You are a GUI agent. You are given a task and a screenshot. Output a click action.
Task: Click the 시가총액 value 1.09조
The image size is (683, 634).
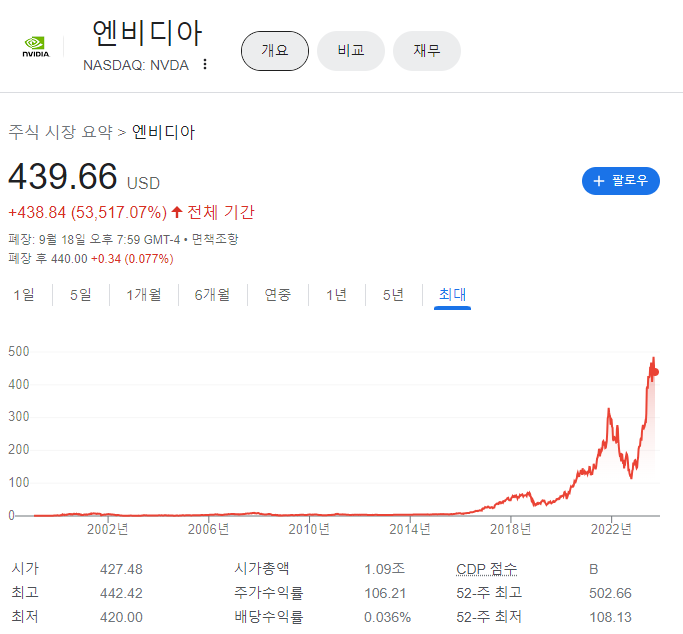point(385,569)
